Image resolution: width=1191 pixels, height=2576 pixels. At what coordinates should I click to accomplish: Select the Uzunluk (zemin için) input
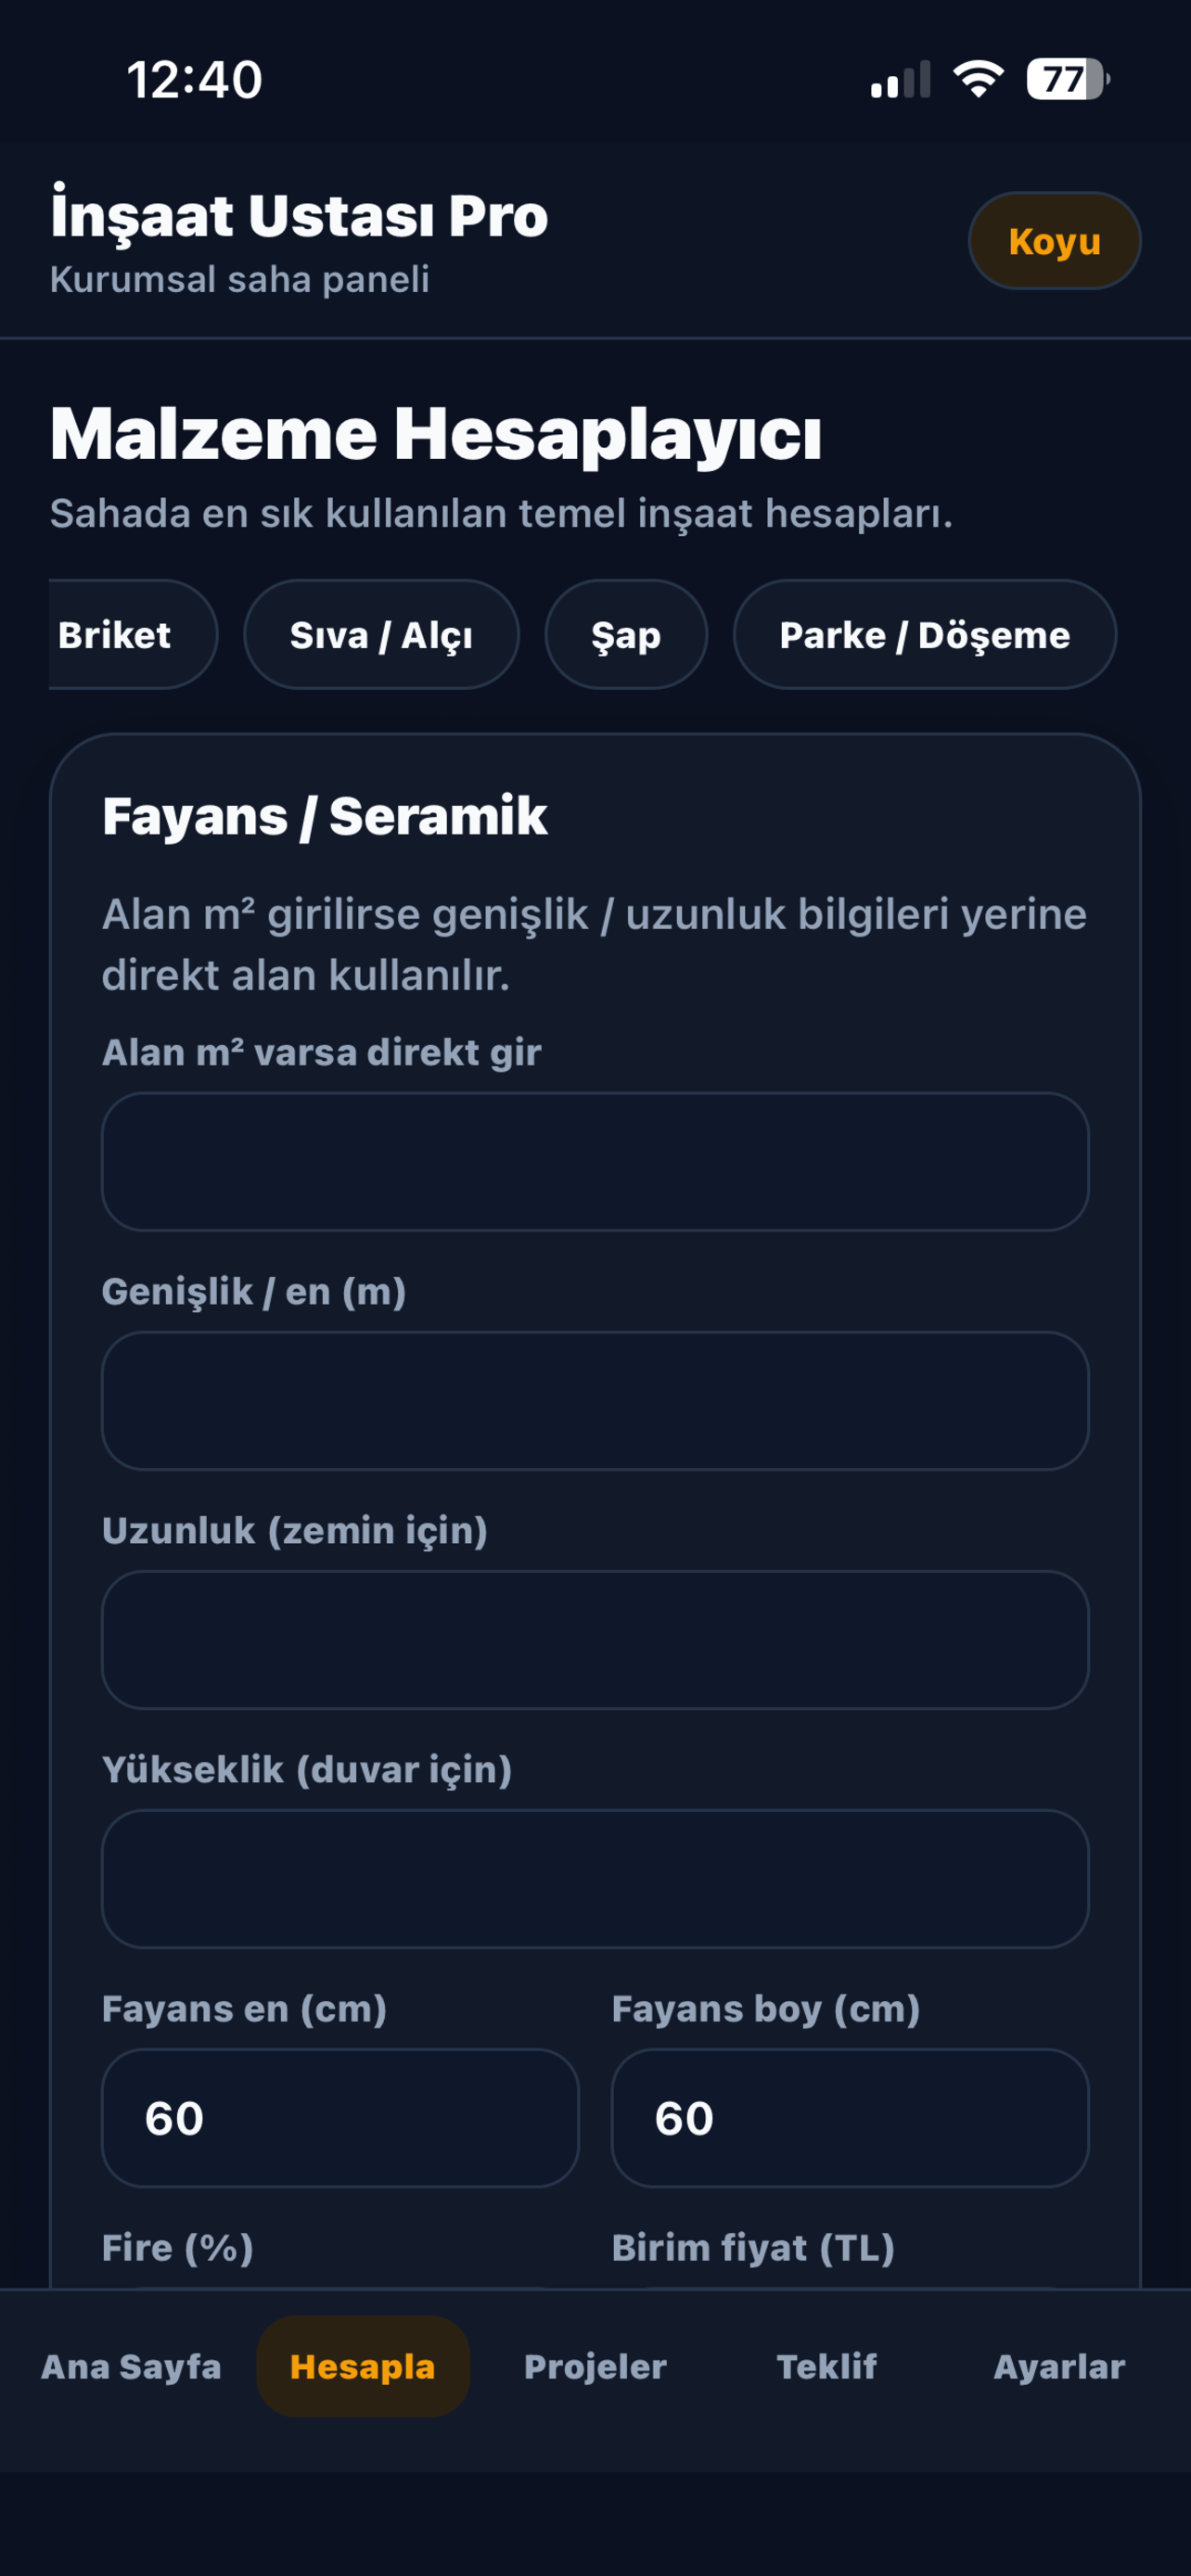595,1639
